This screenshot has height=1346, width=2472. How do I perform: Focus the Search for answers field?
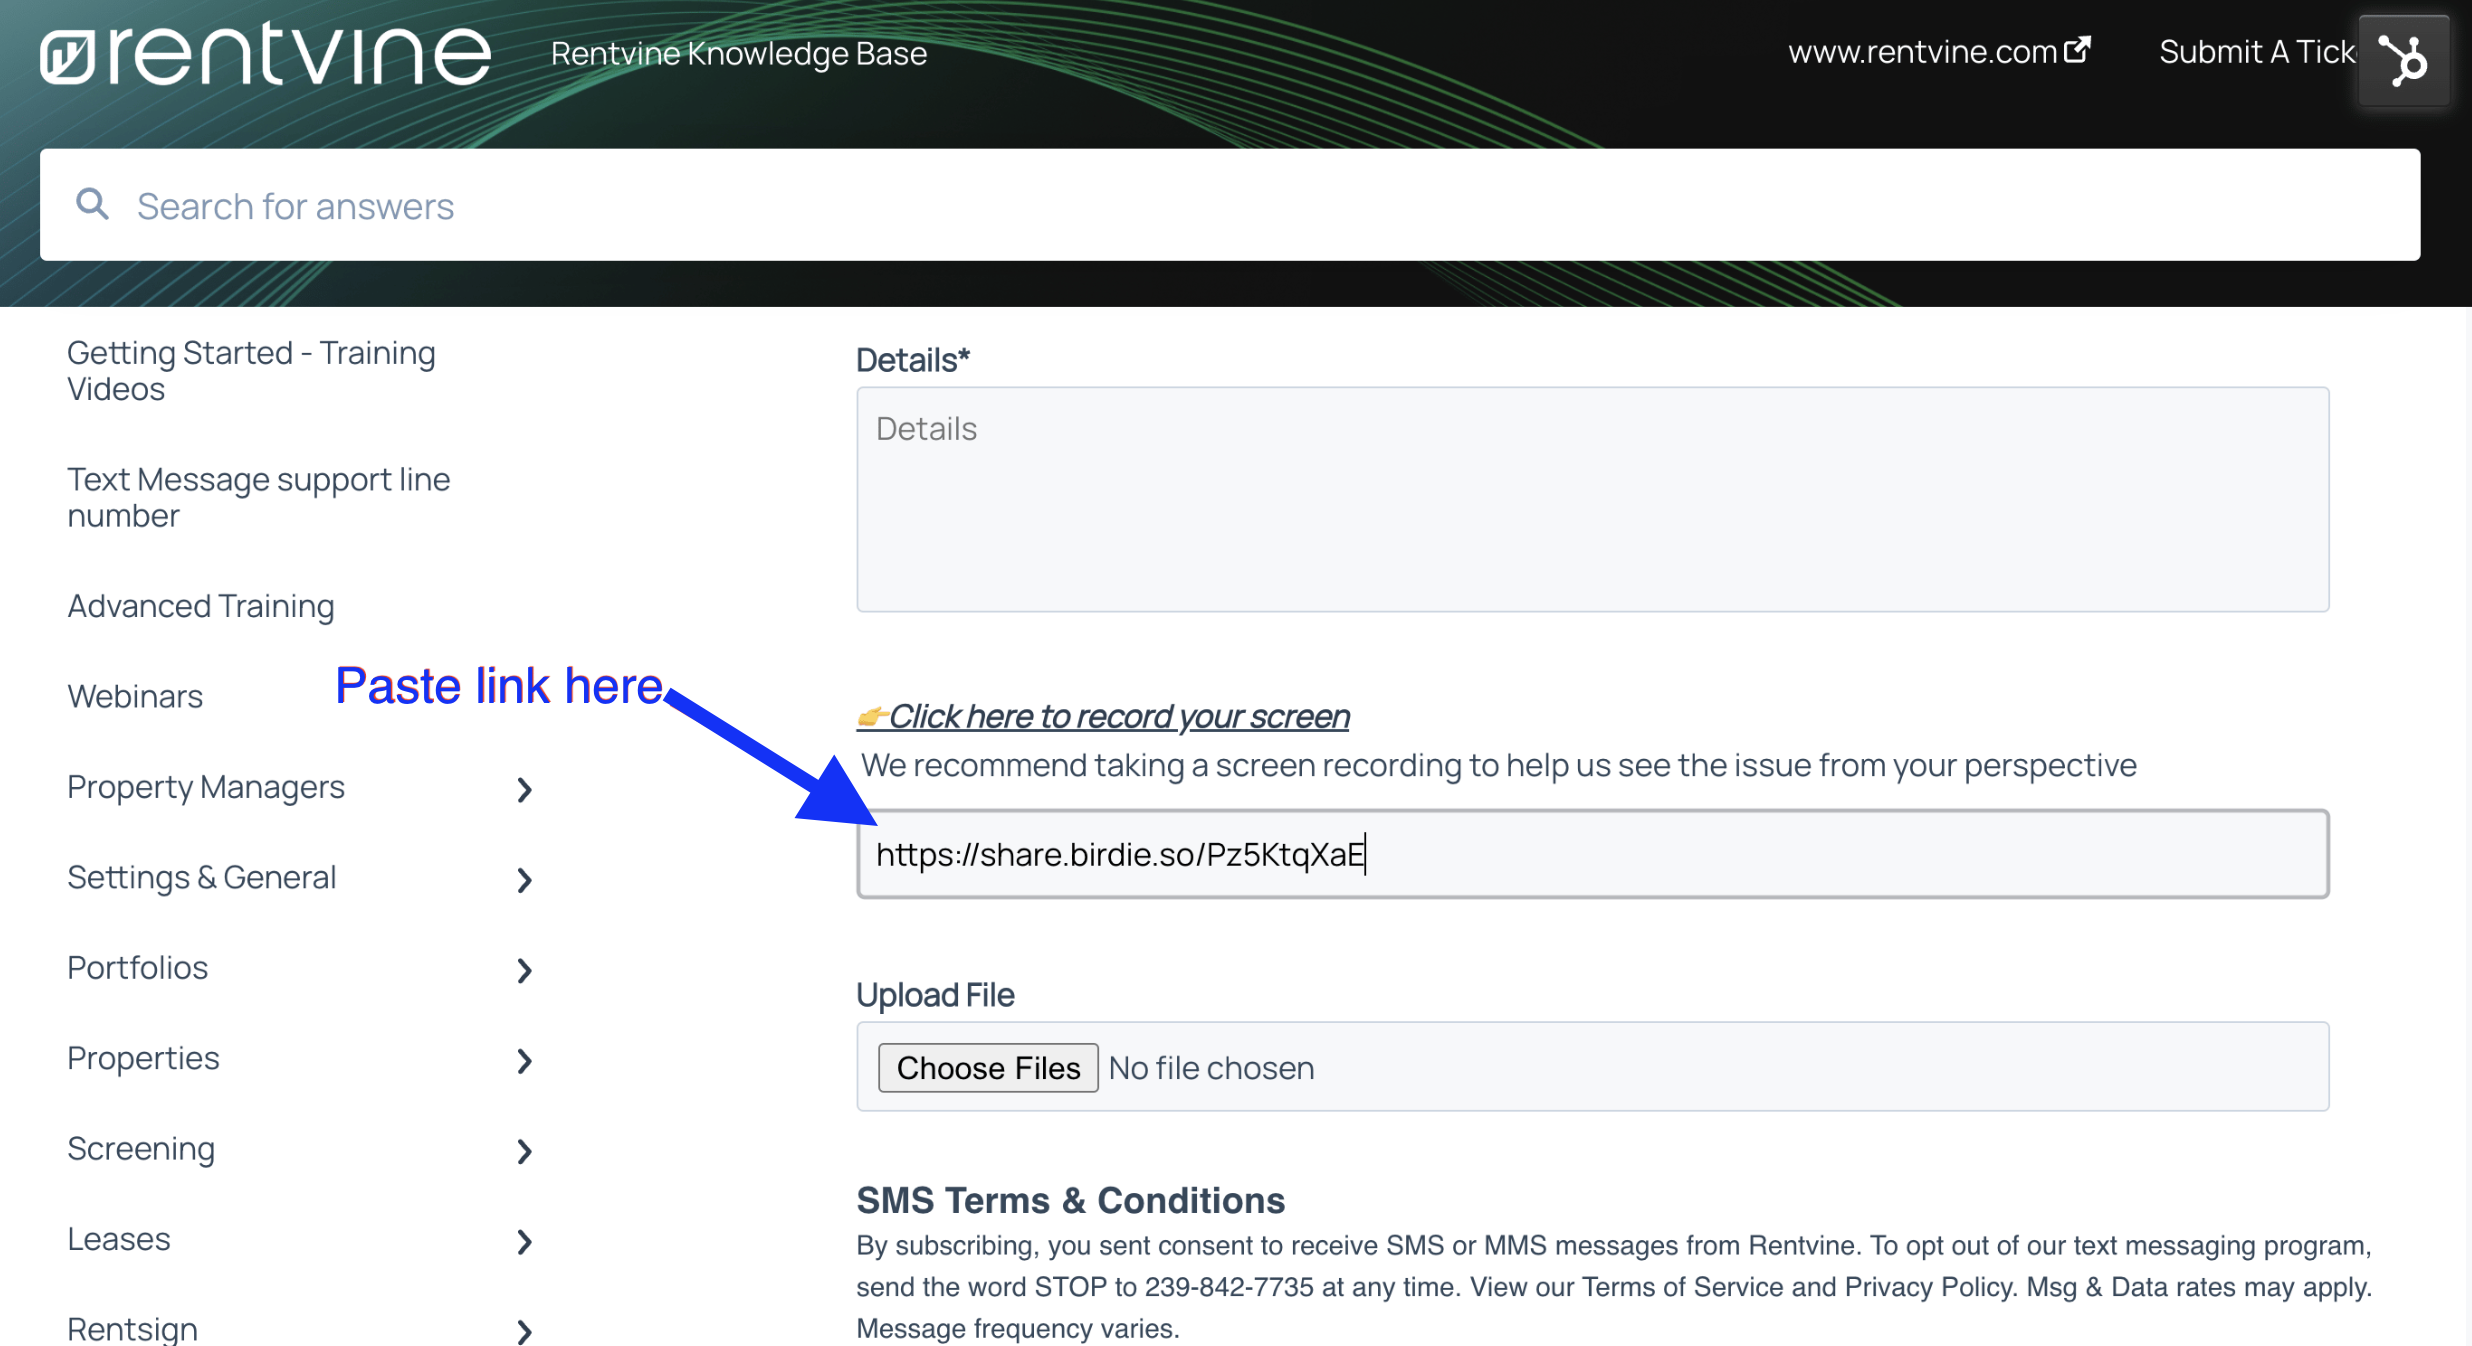(x=1230, y=206)
